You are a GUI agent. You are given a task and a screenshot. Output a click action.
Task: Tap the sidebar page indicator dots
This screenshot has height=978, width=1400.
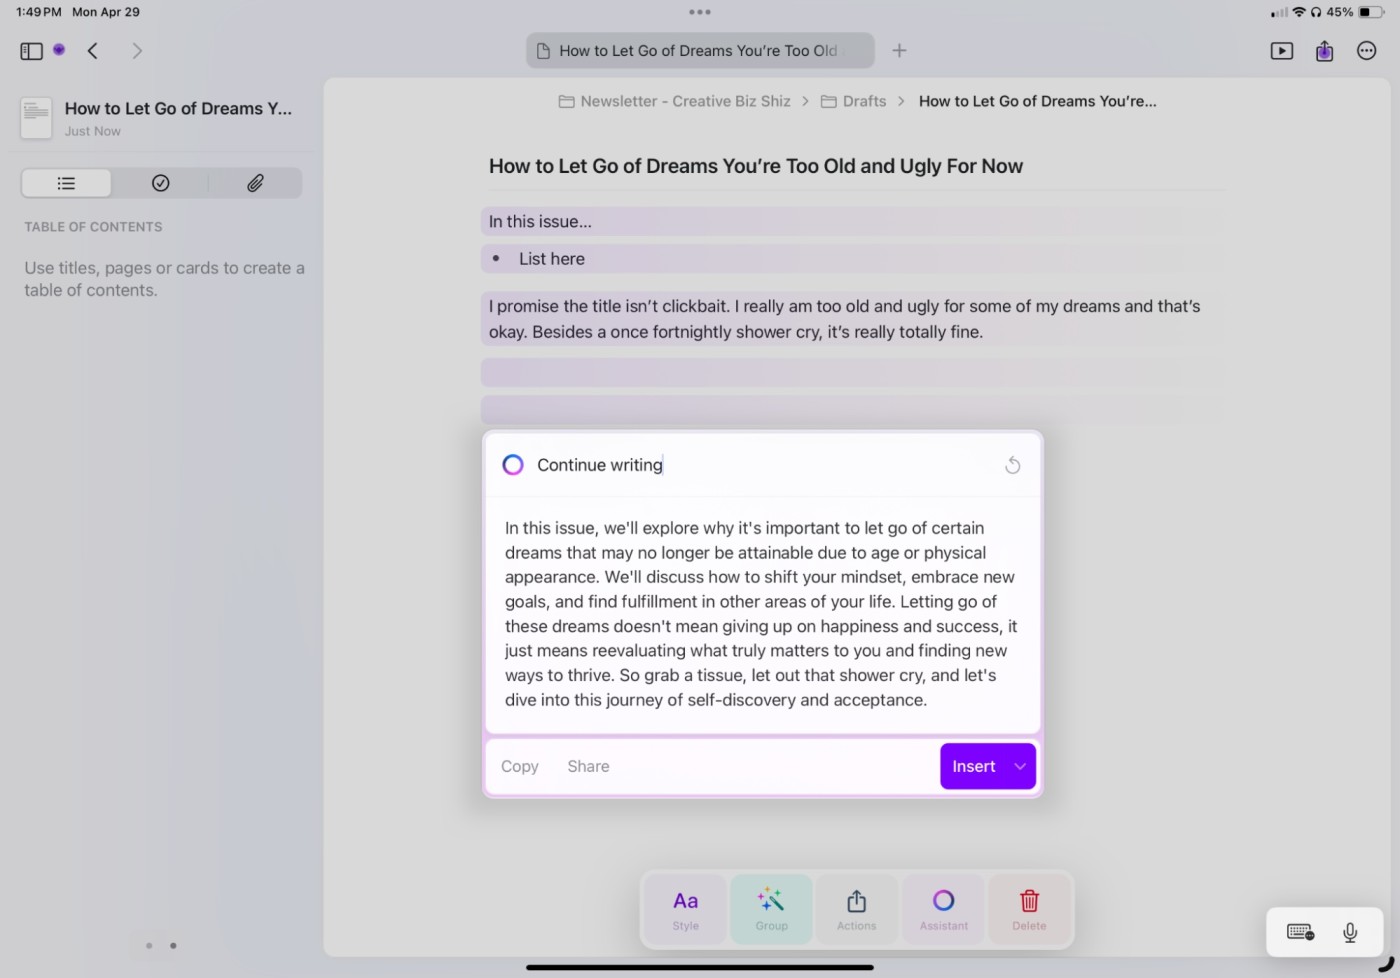click(x=161, y=945)
